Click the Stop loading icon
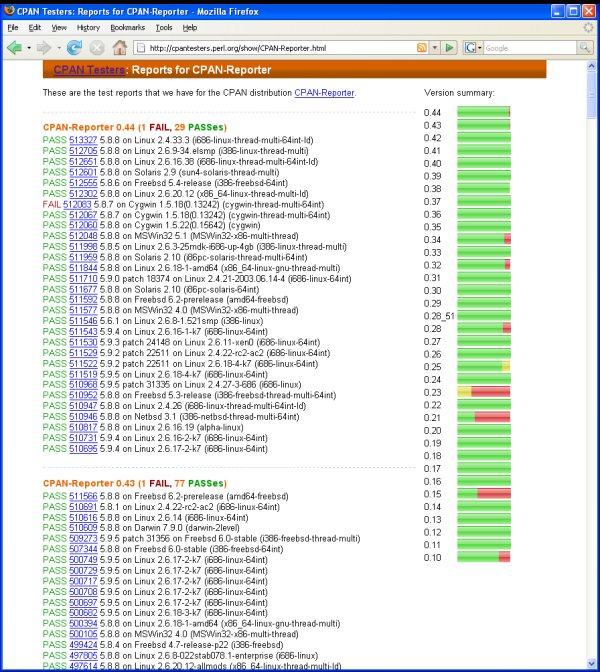 tap(97, 48)
